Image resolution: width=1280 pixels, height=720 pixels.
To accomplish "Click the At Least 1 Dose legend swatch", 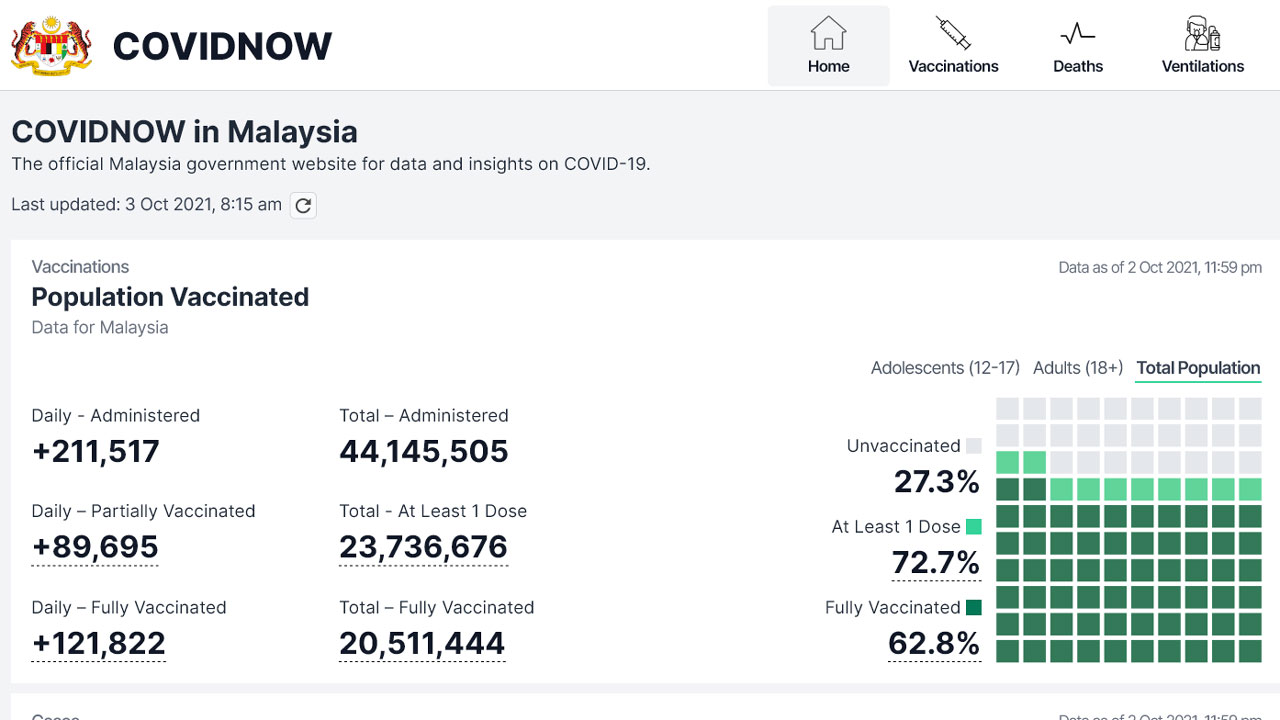I will coord(974,527).
